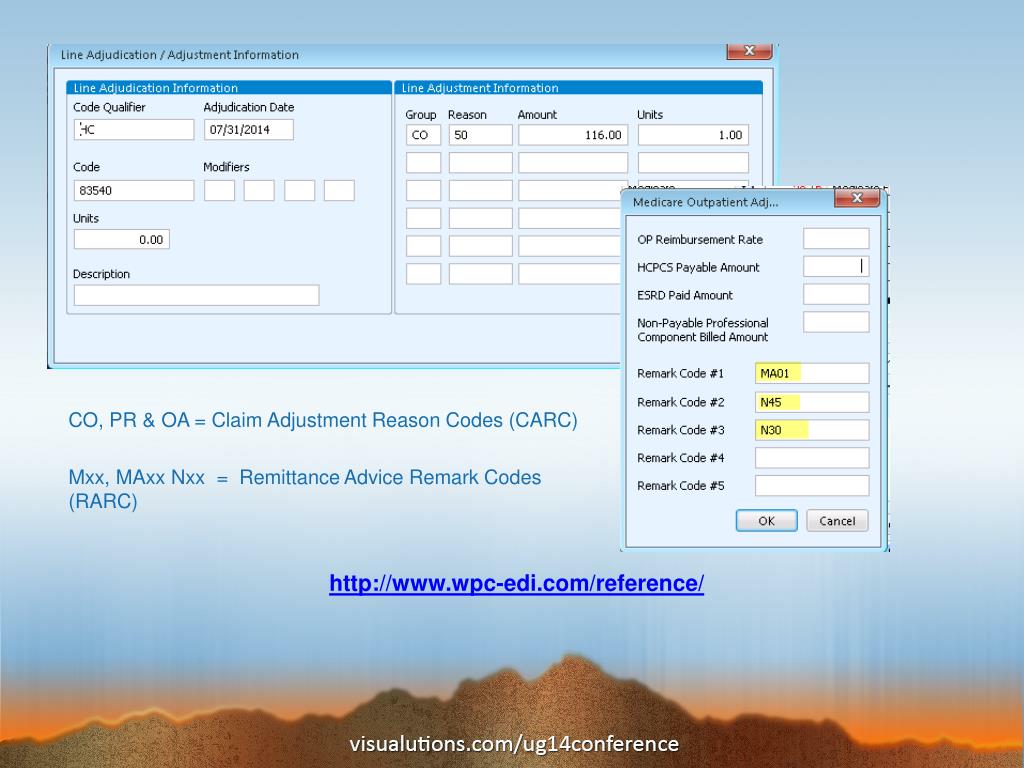The height and width of the screenshot is (768, 1024).
Task: Click the ESRD Paid Amount field
Action: pyautogui.click(x=836, y=295)
